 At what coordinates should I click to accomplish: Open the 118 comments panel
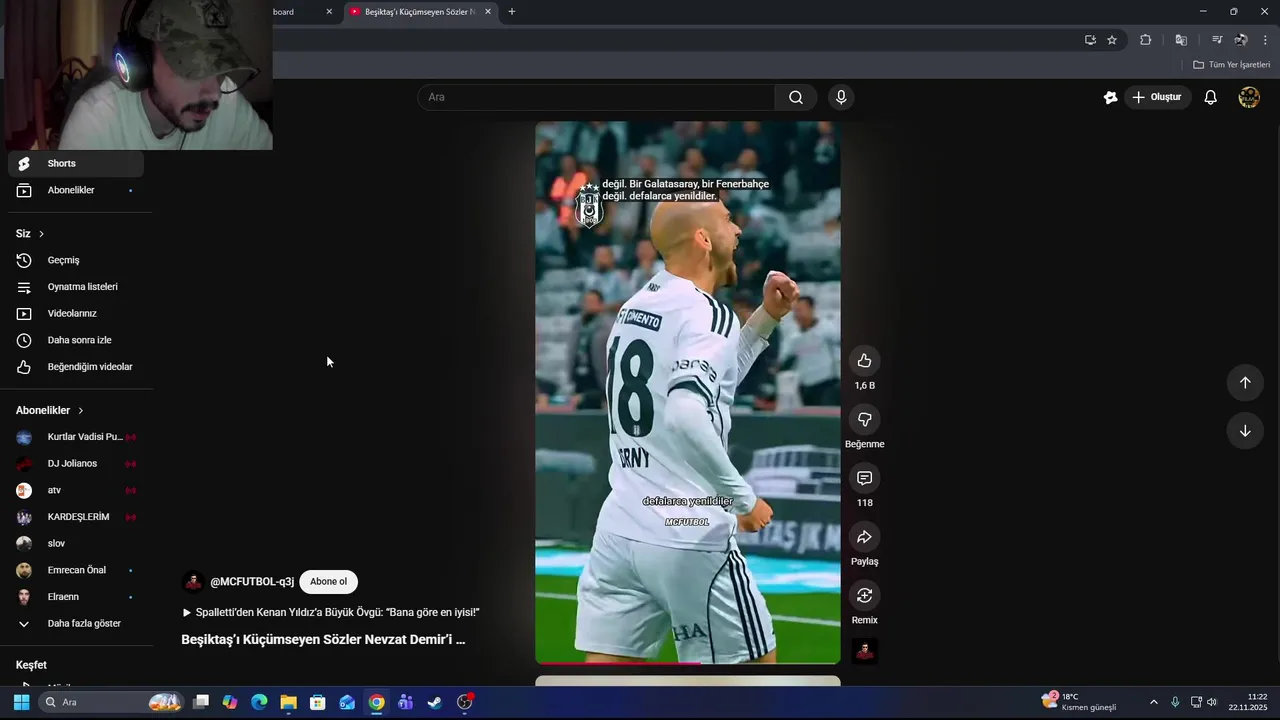tap(864, 478)
